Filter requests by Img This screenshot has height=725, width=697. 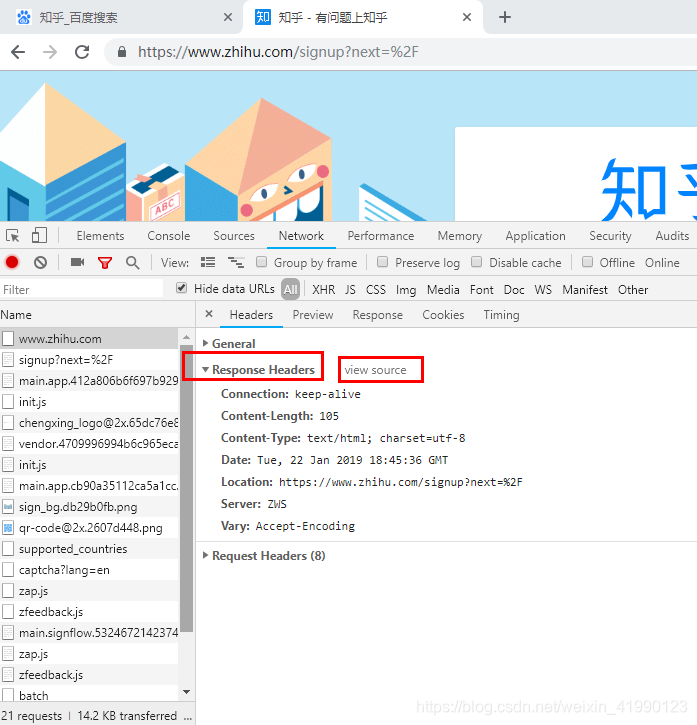click(406, 290)
